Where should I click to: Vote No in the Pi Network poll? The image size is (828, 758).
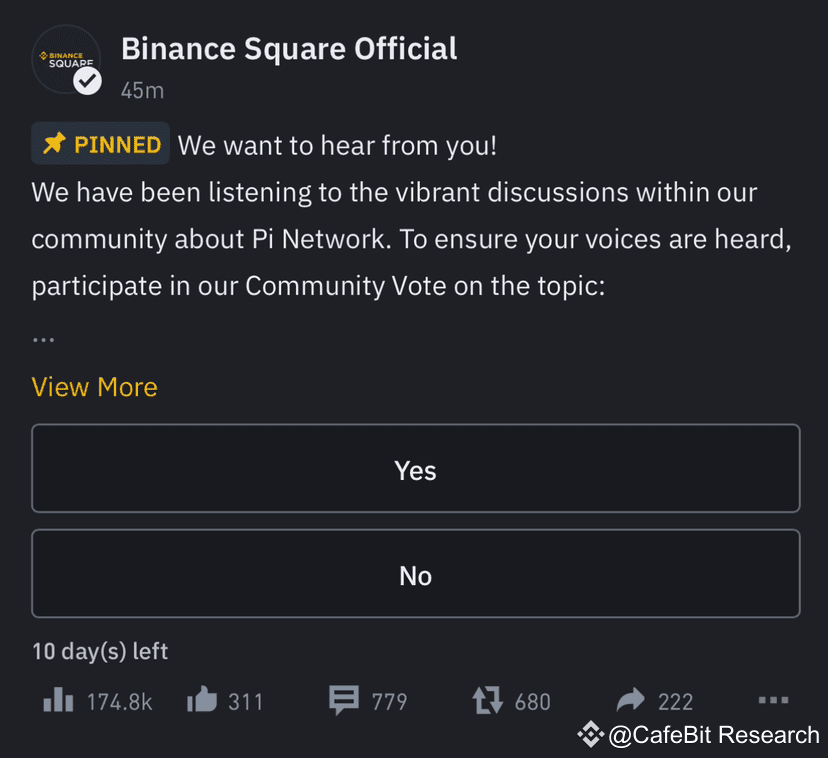point(414,574)
